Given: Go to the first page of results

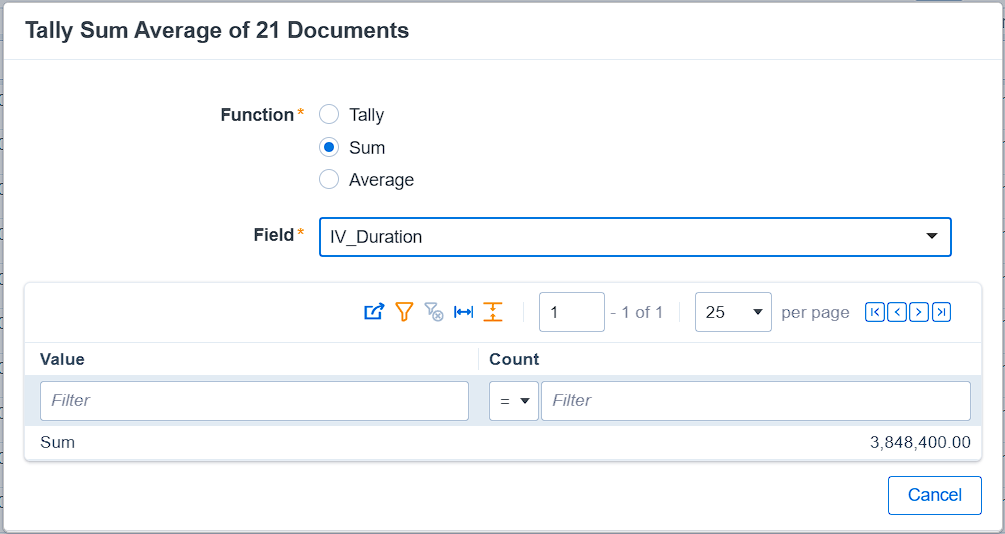Looking at the screenshot, I should [x=874, y=312].
